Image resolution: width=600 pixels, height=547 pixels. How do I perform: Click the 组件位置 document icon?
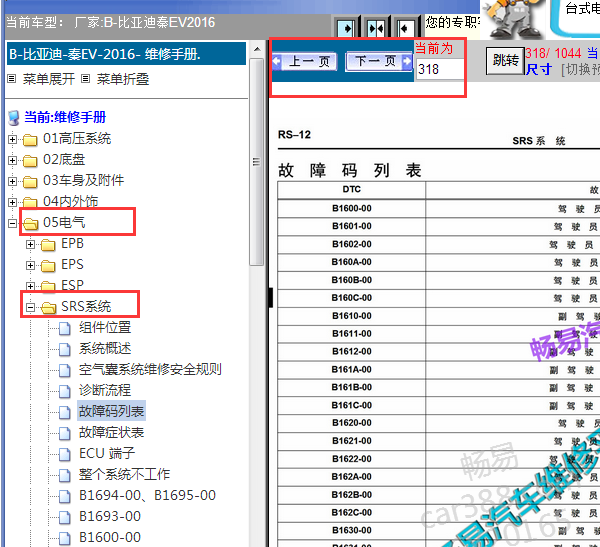pyautogui.click(x=65, y=328)
